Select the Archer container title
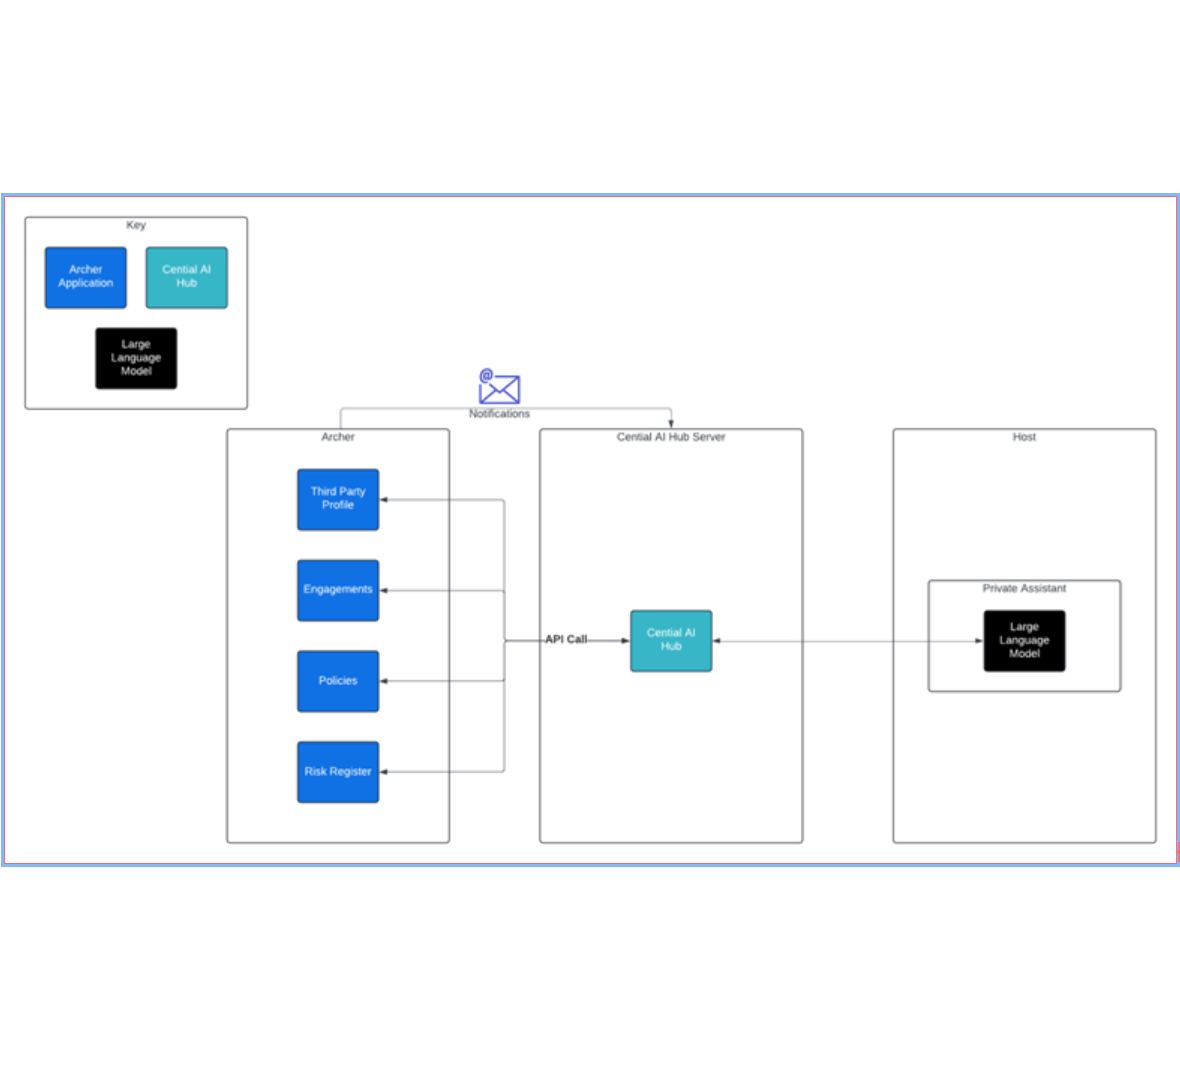Viewport: 1180px width, 1084px height. (x=338, y=437)
